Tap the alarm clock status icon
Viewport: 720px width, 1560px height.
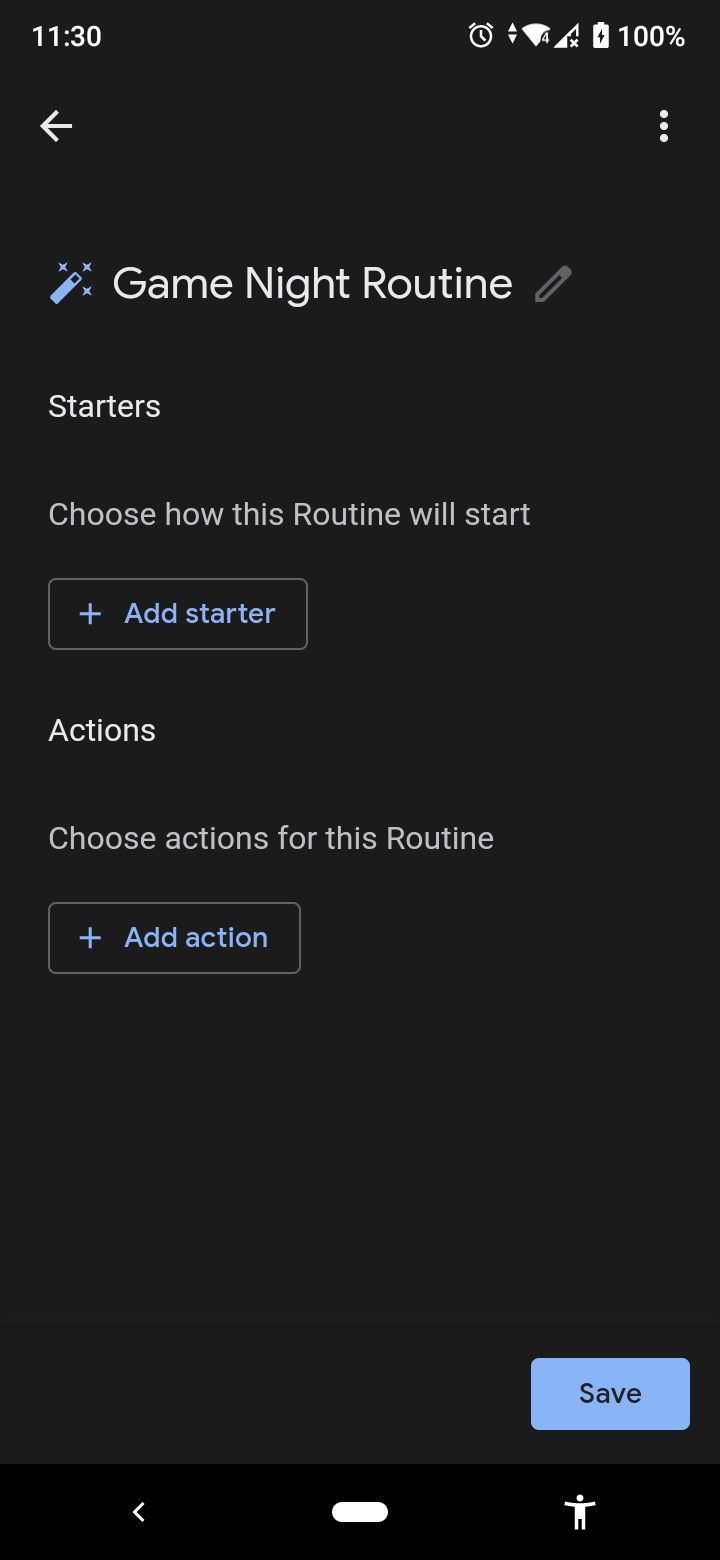tap(481, 36)
